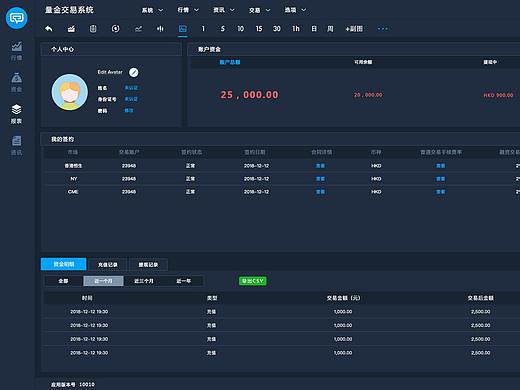Open the 资金 funds sidebar icon
The image size is (520, 390).
[x=16, y=82]
